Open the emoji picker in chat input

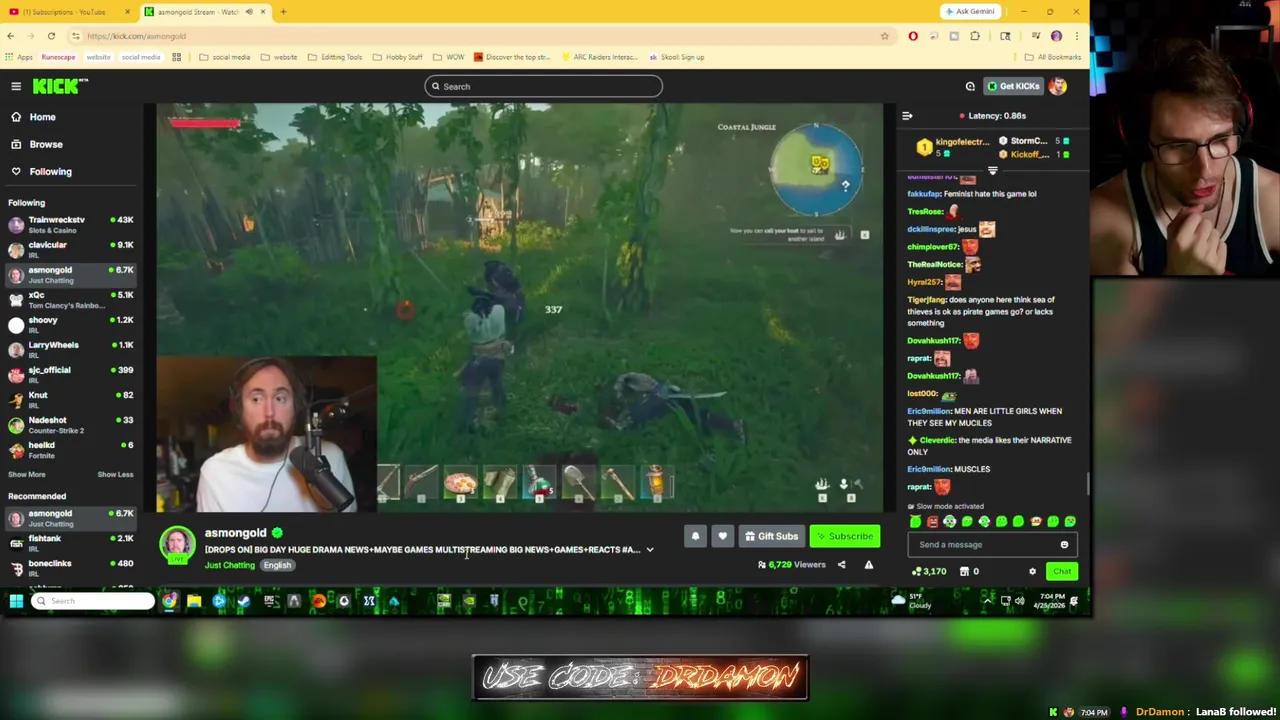point(1064,545)
